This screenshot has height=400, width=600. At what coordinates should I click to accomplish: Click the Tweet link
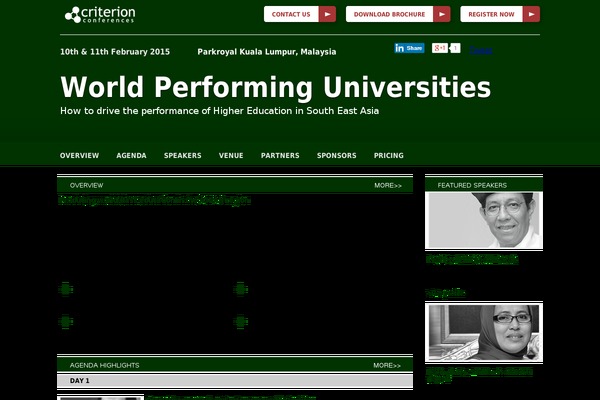tap(481, 50)
